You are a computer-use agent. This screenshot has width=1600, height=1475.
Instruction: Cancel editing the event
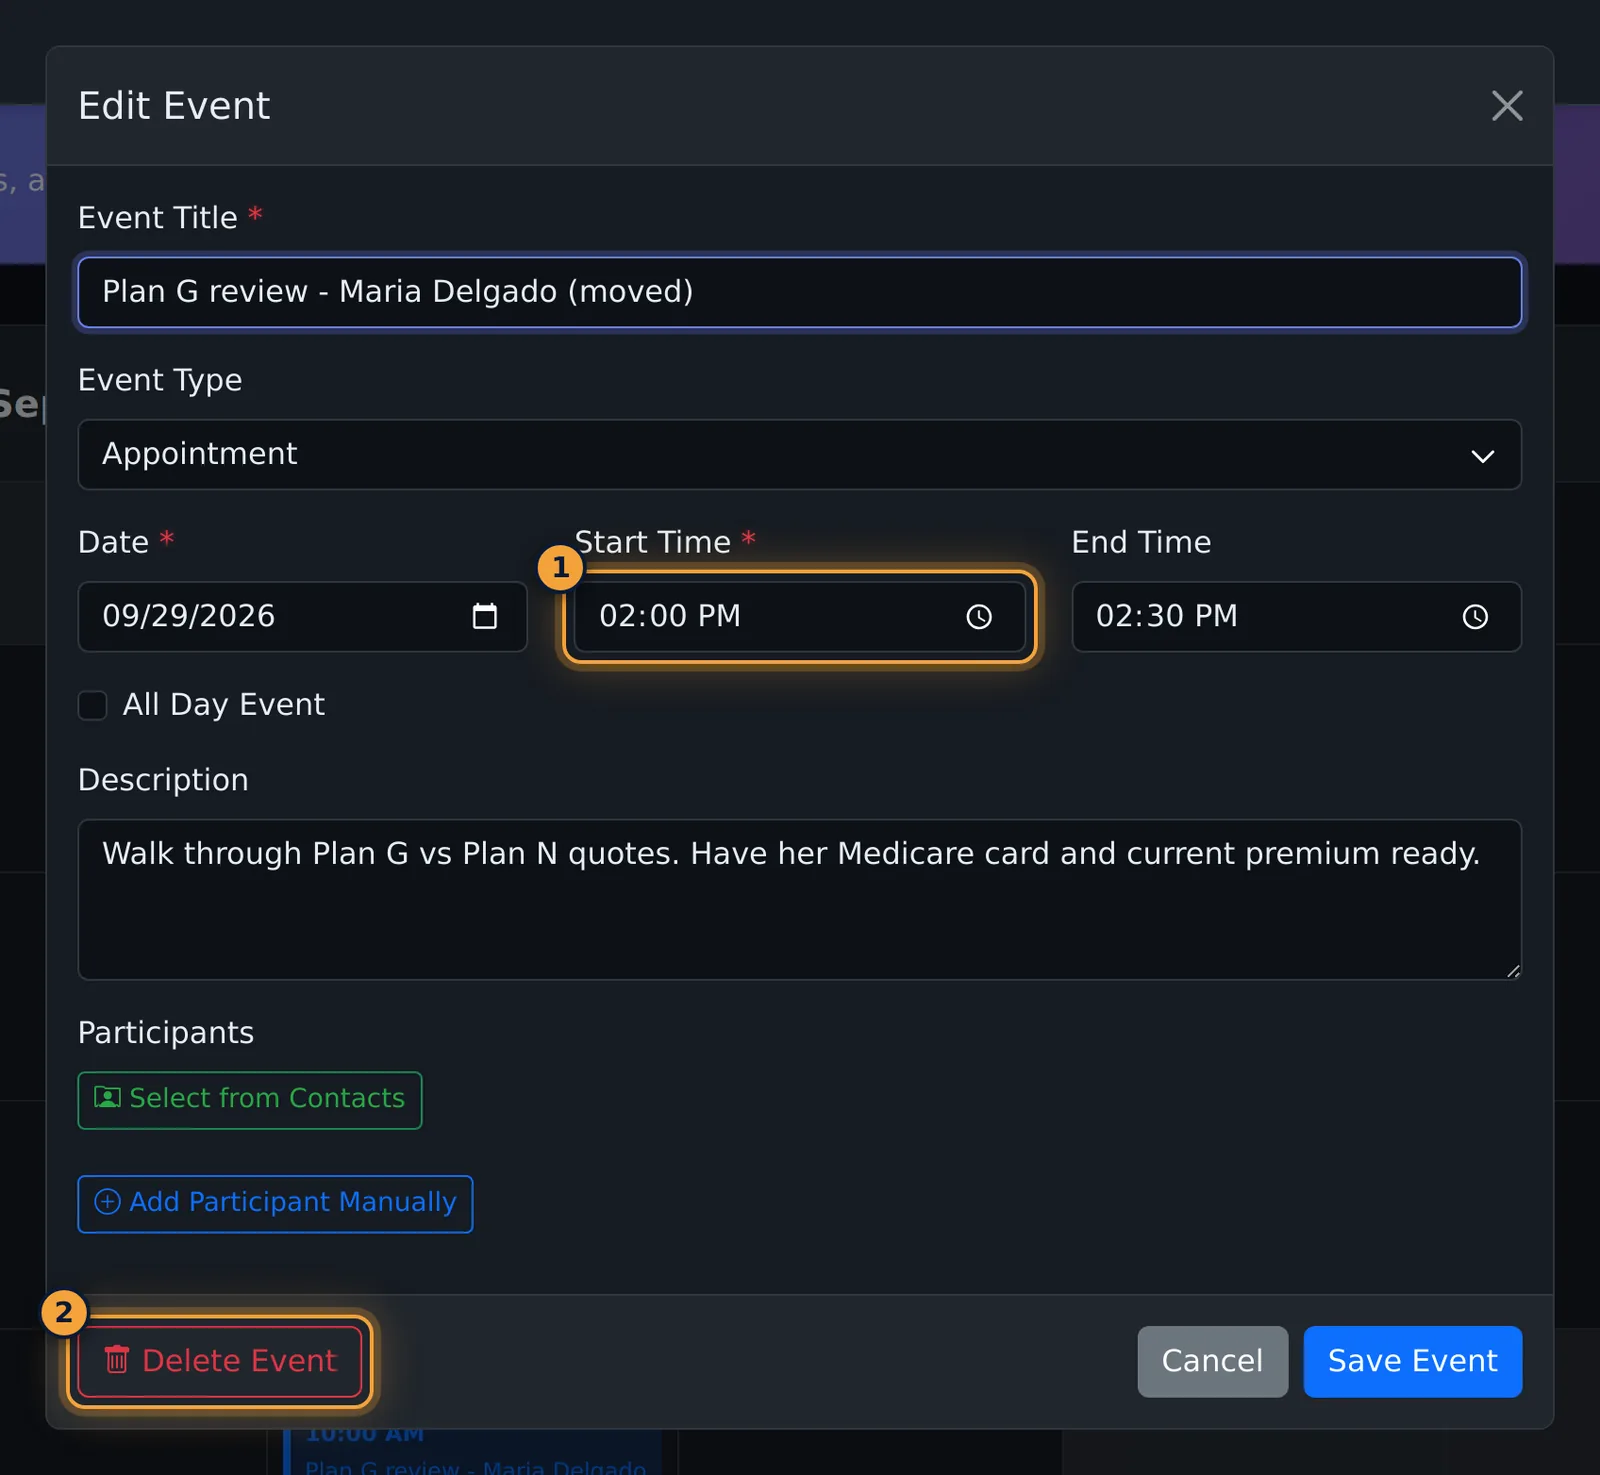1212,1362
